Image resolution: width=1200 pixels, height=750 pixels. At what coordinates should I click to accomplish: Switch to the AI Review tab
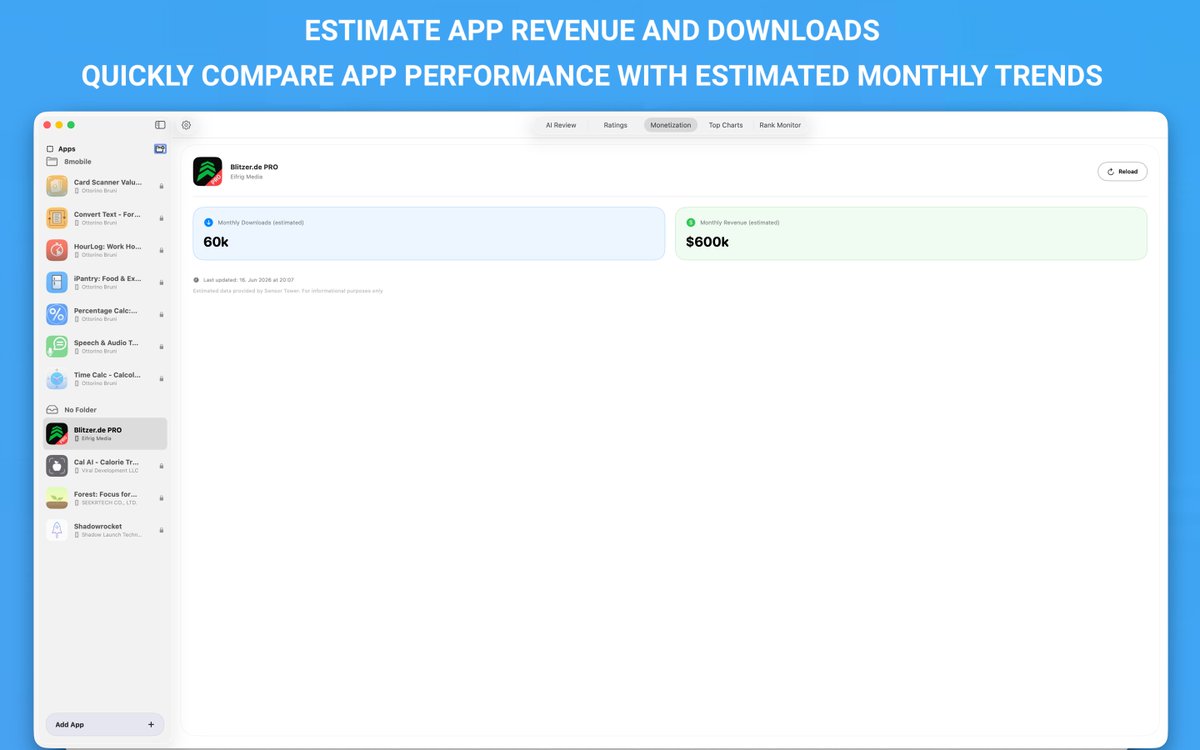pyautogui.click(x=561, y=125)
